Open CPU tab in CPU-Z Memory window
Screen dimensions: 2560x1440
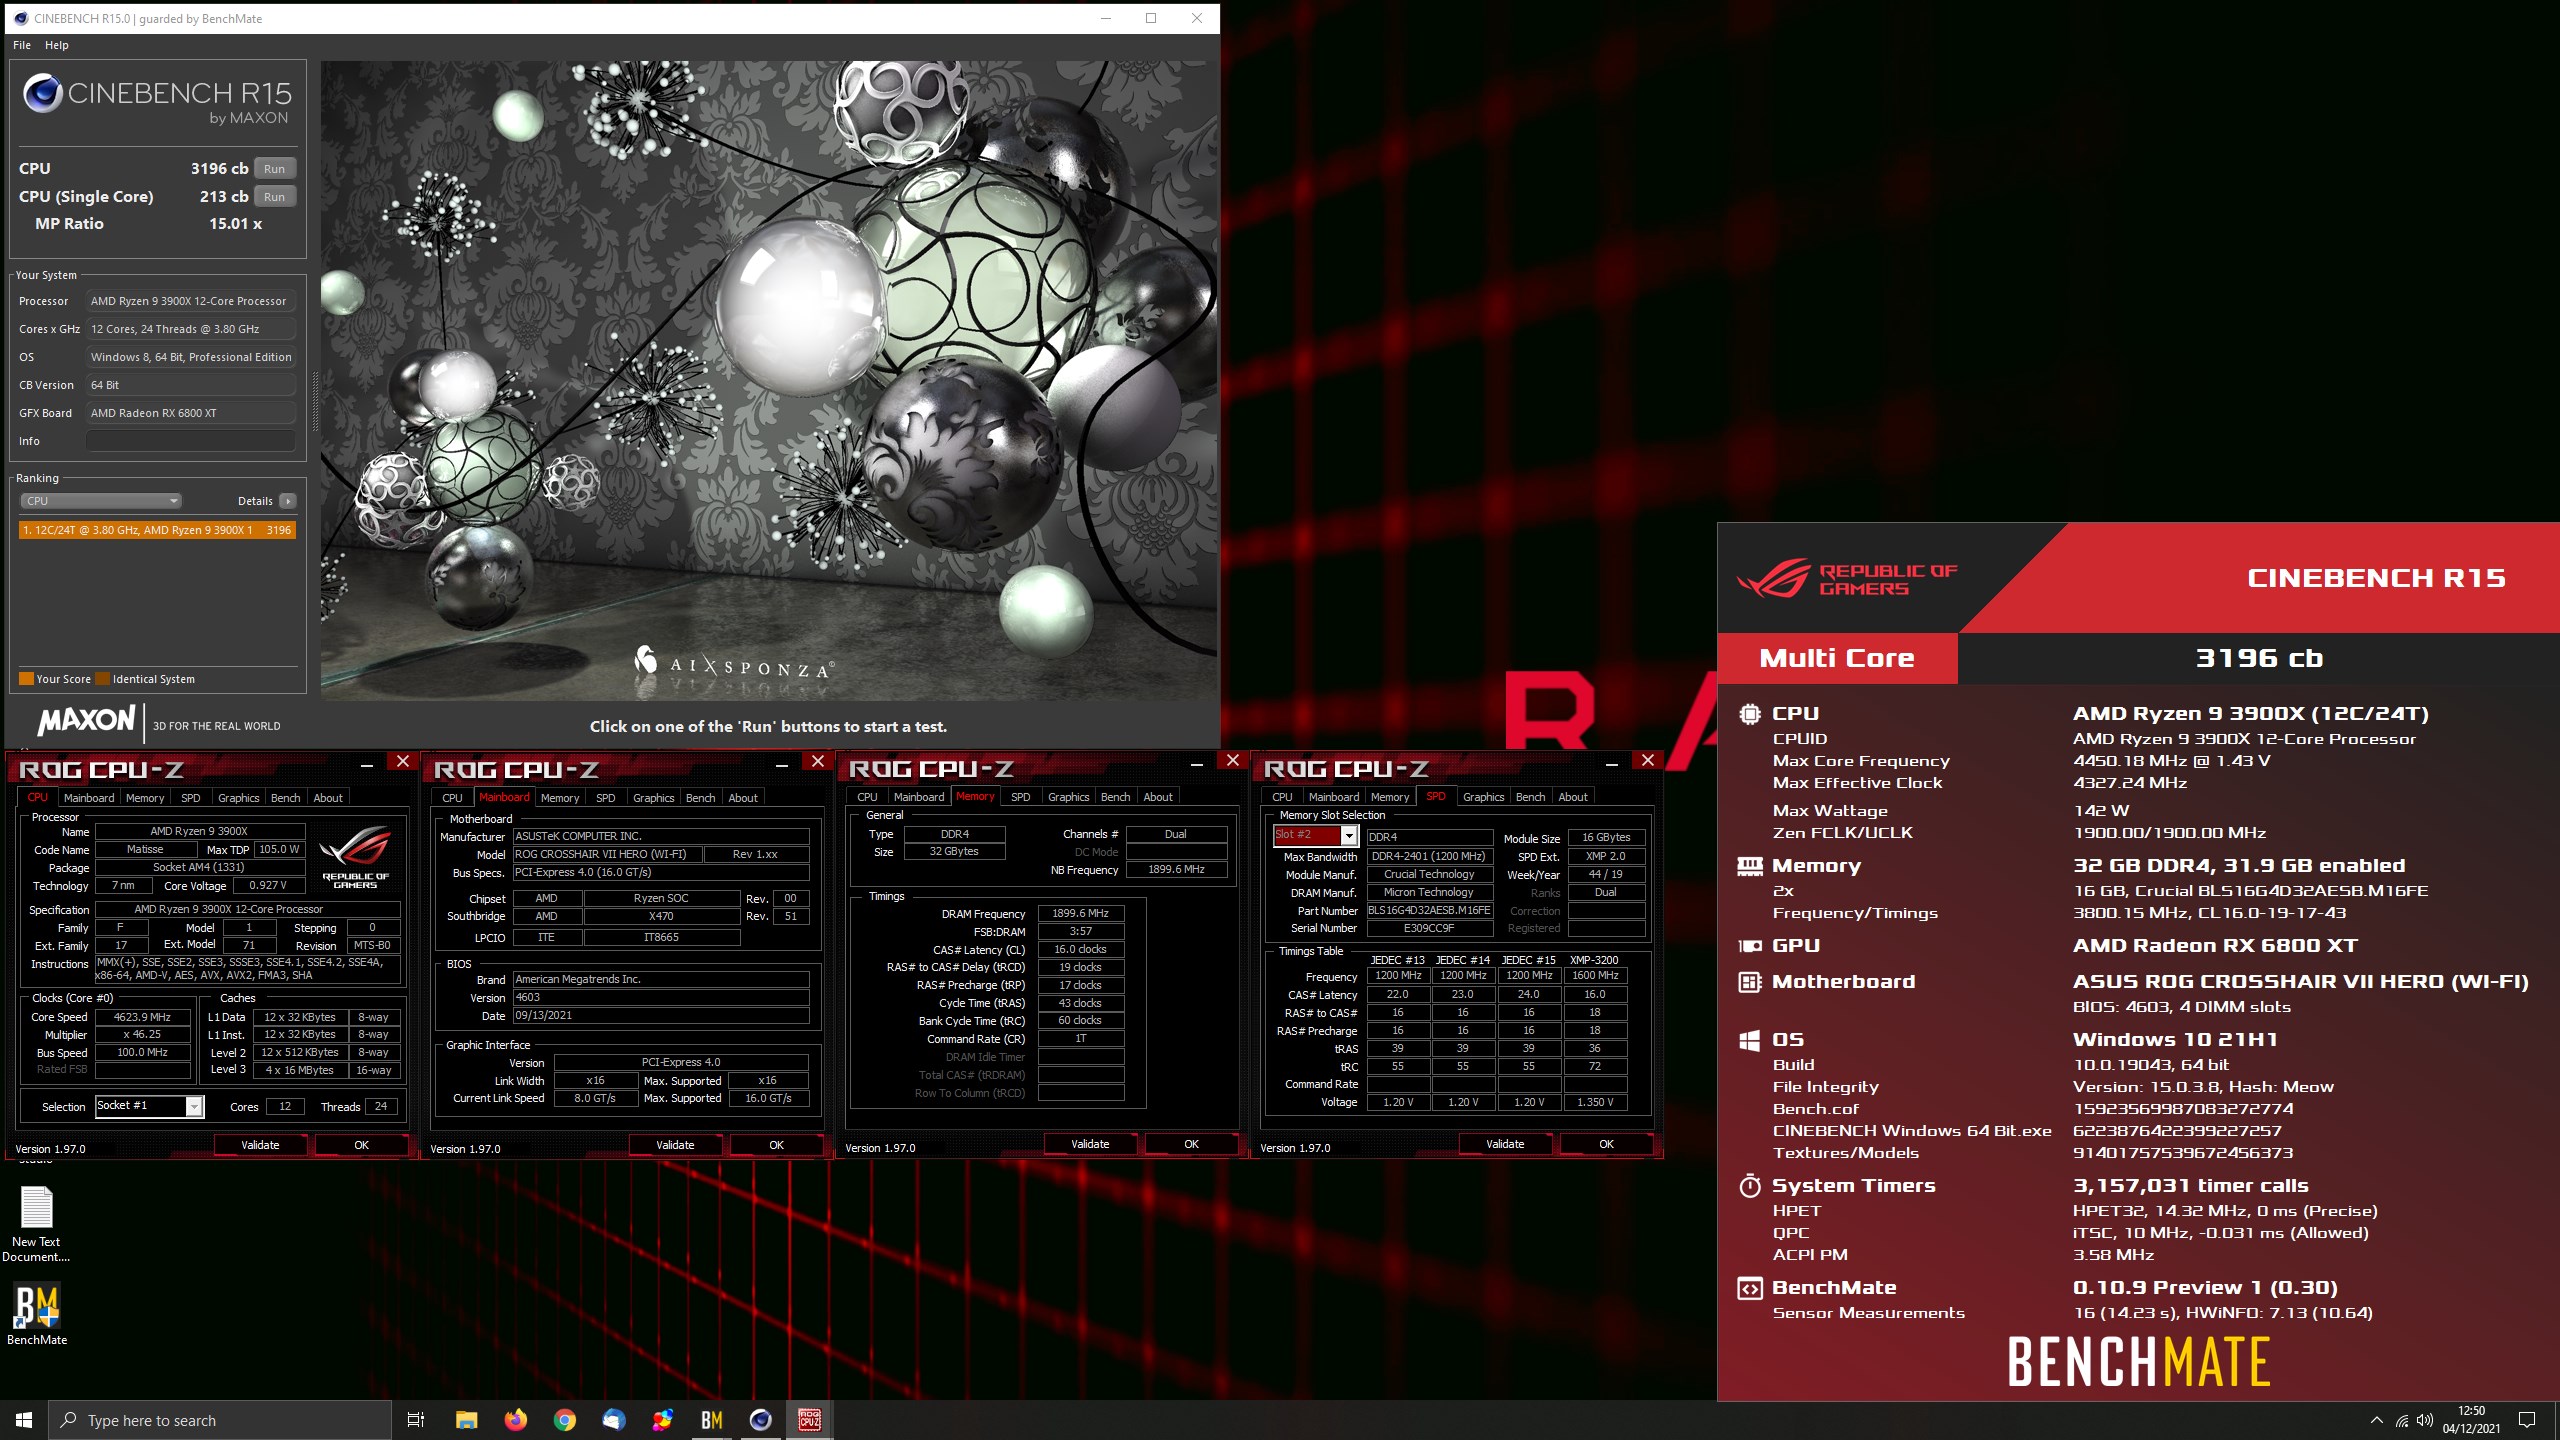coord(867,797)
